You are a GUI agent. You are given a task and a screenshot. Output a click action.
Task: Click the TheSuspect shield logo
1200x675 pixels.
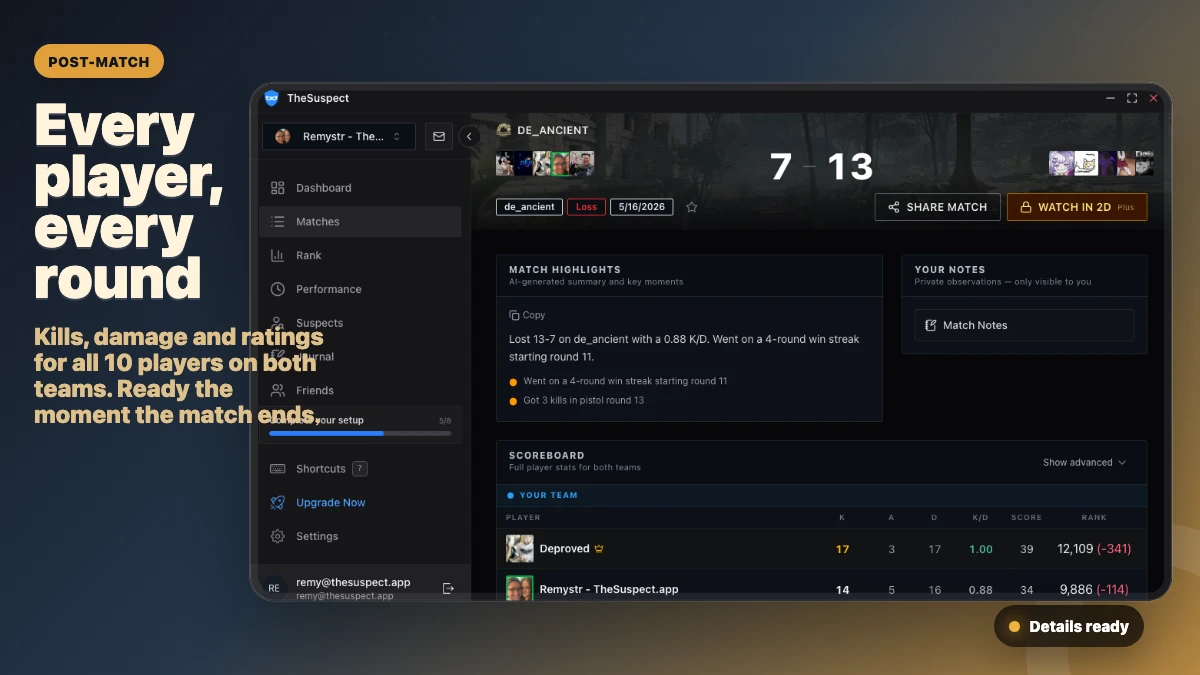point(271,98)
